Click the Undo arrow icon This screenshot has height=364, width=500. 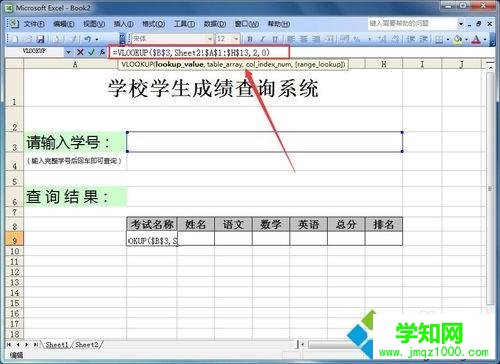coord(87,39)
